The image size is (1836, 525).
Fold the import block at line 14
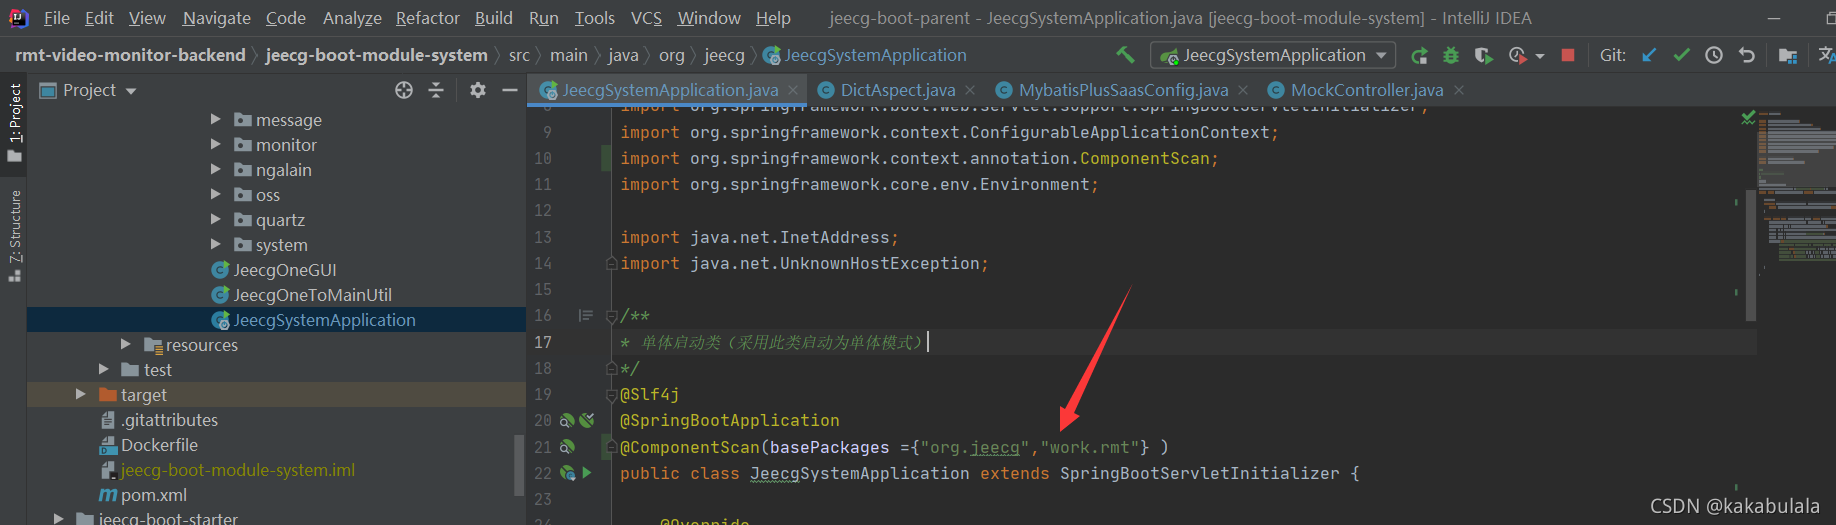point(611,264)
